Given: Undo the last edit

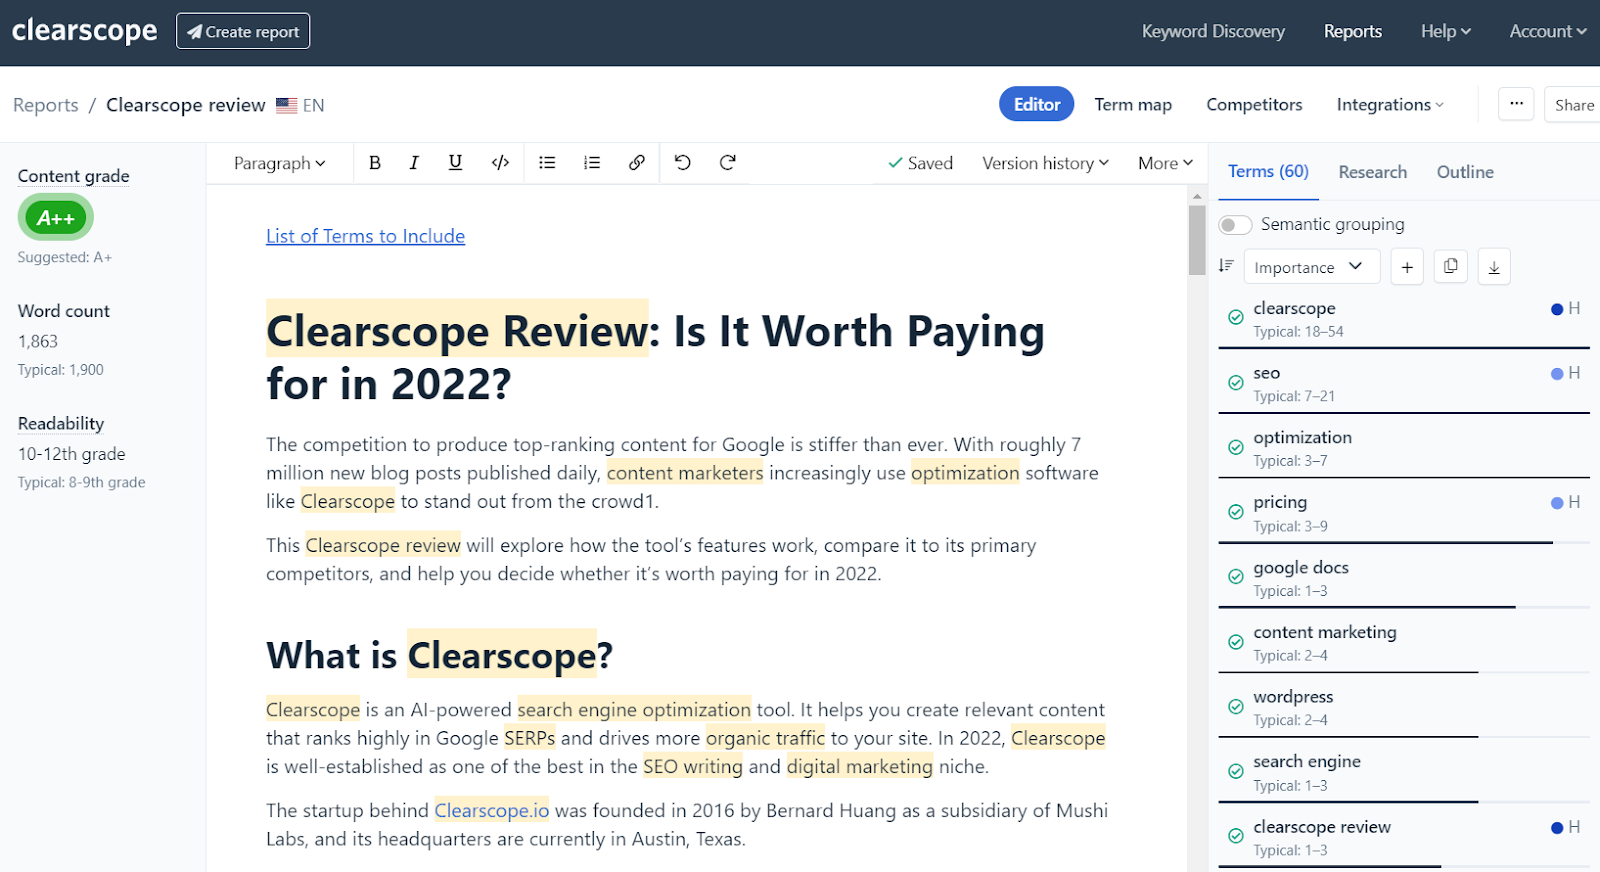Looking at the screenshot, I should [x=683, y=163].
